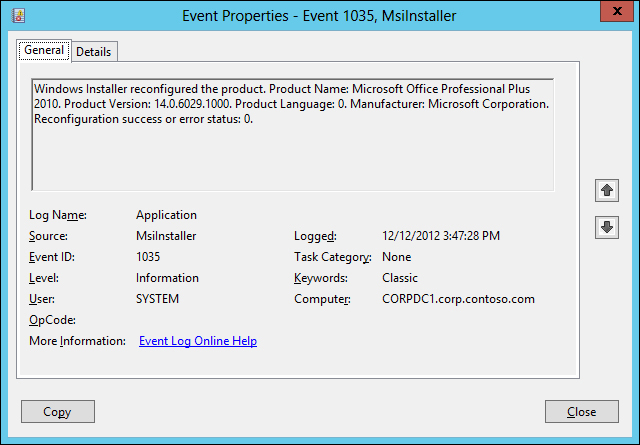Show the previous event with the up arrow

point(607,190)
